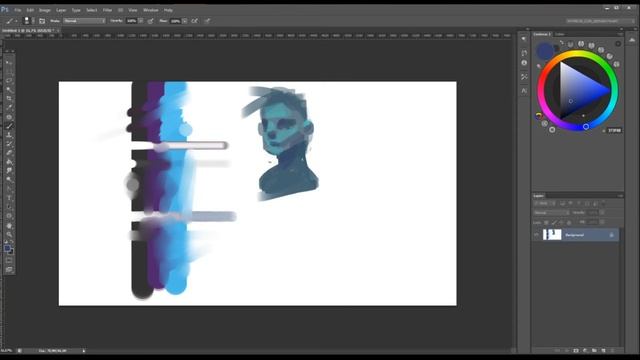Enable airbrush mode in options bar
This screenshot has width=640, height=360.
point(195,21)
